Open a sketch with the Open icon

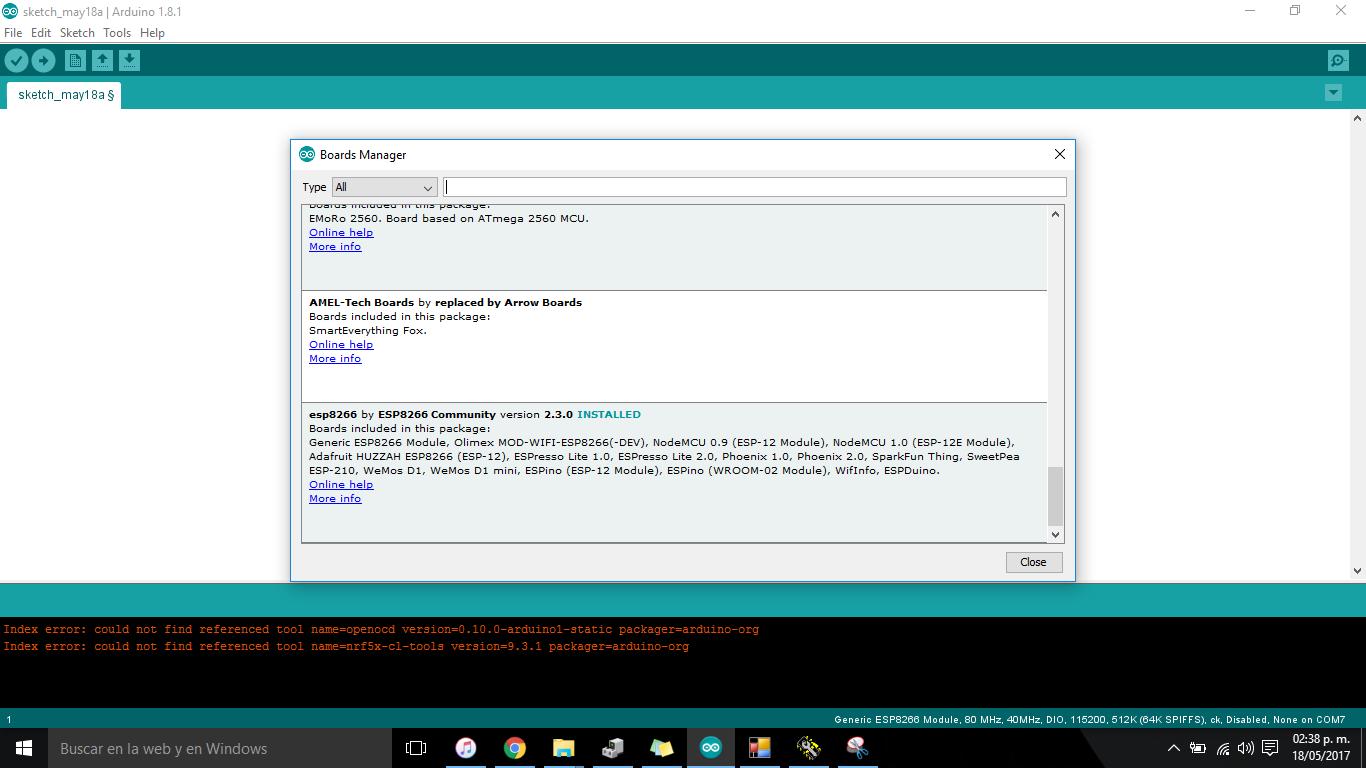(102, 61)
